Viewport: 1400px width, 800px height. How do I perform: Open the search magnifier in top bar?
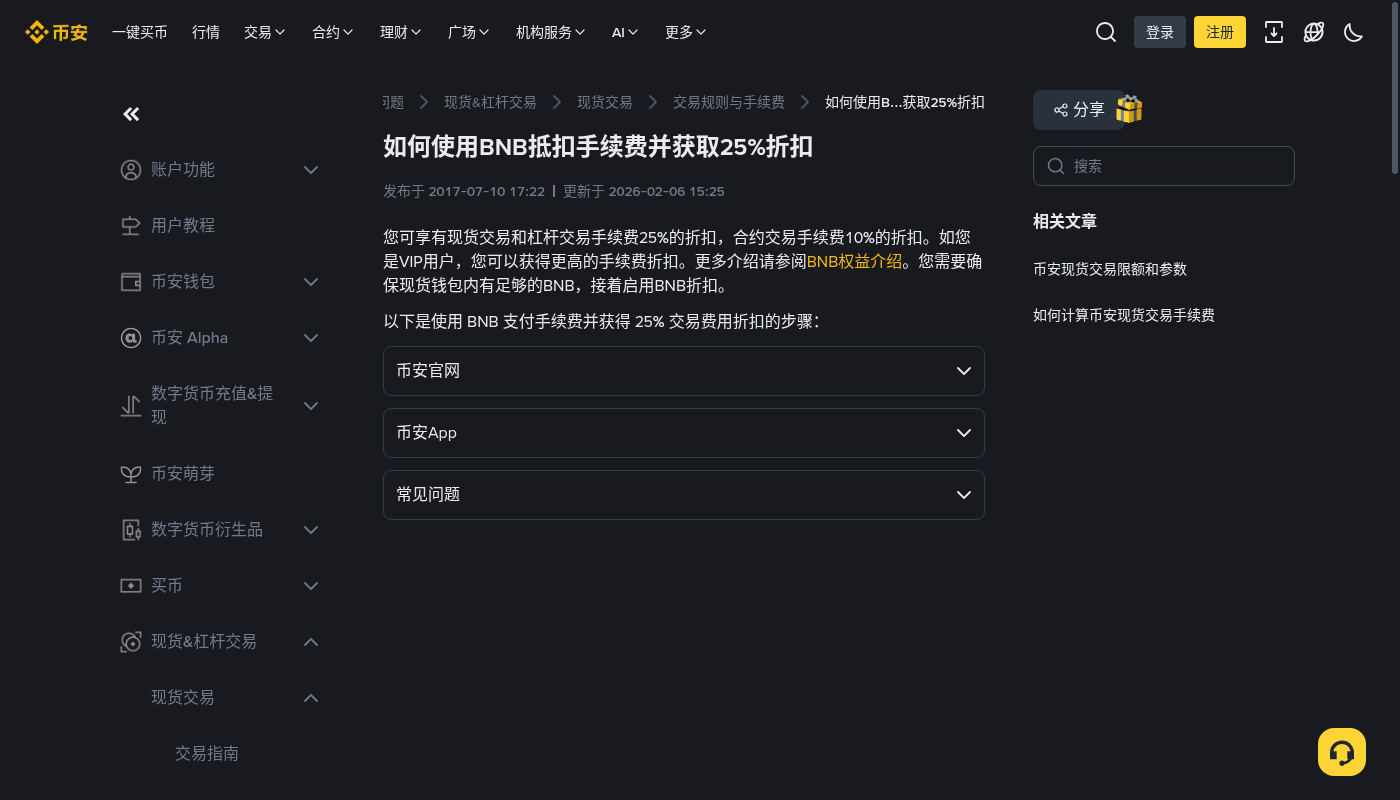coord(1106,32)
